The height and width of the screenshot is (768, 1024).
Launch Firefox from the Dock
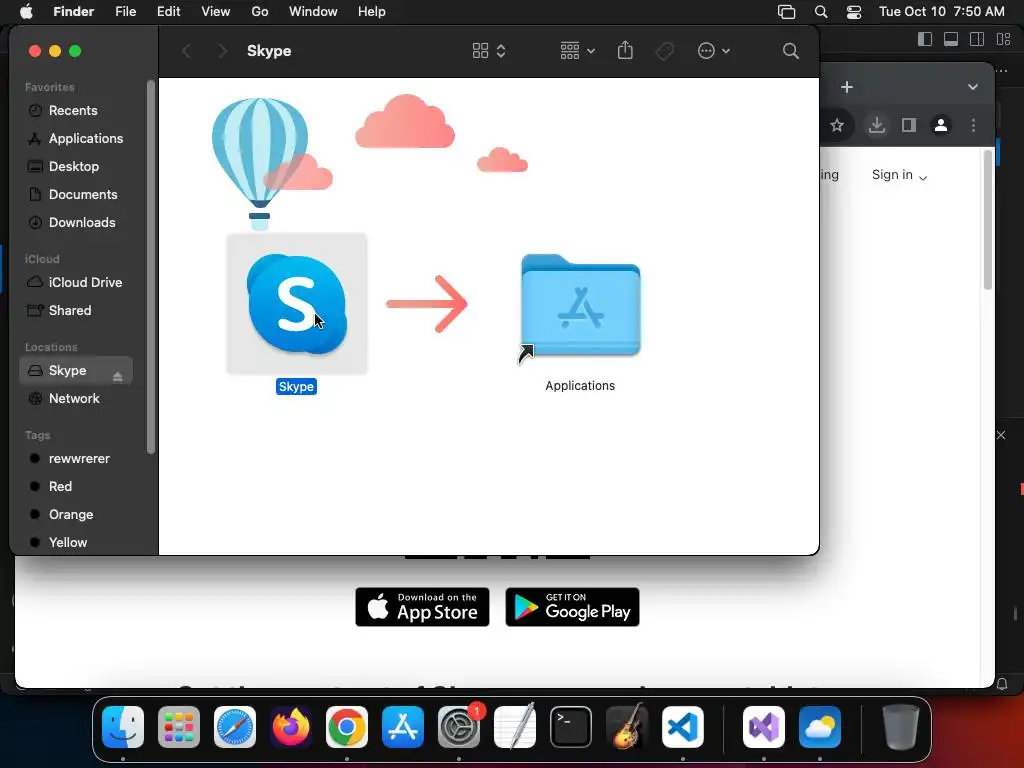click(291, 727)
